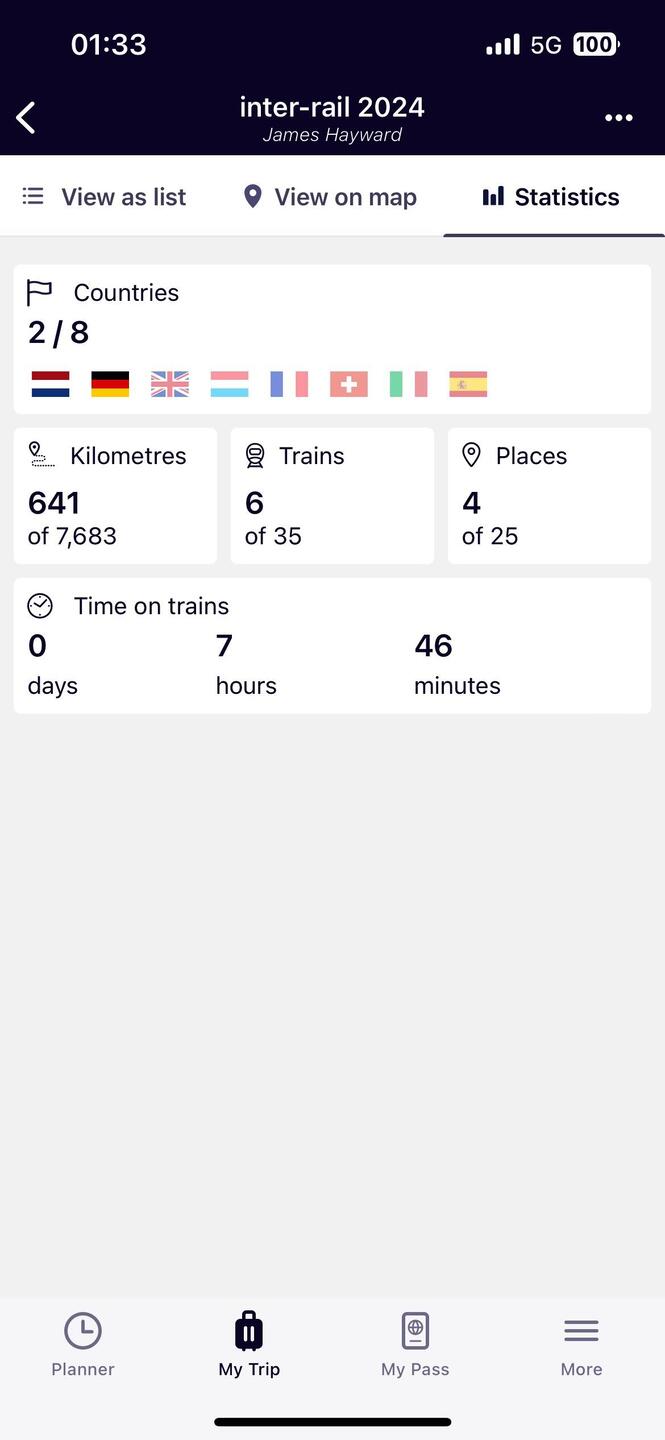Viewport: 665px width, 1440px height.
Task: Tap the Germany flag icon
Action: point(110,384)
